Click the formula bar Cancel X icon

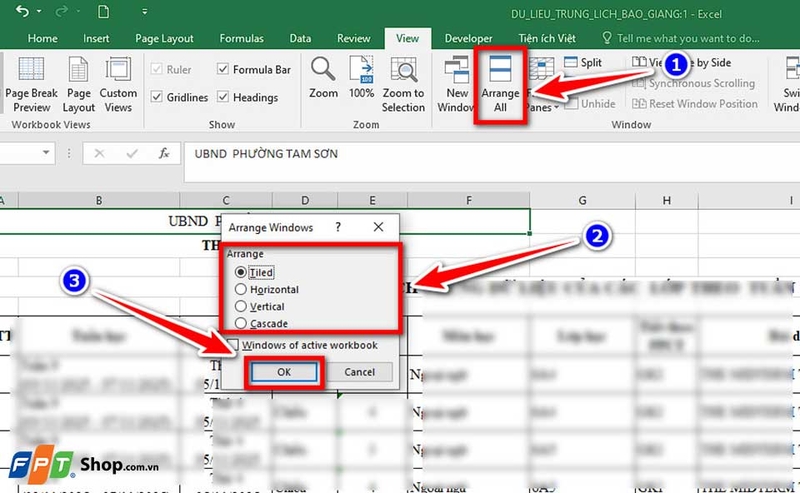(99, 153)
